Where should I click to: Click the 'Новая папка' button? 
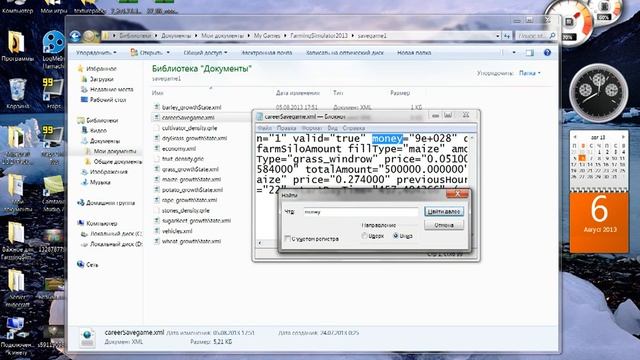pos(414,53)
